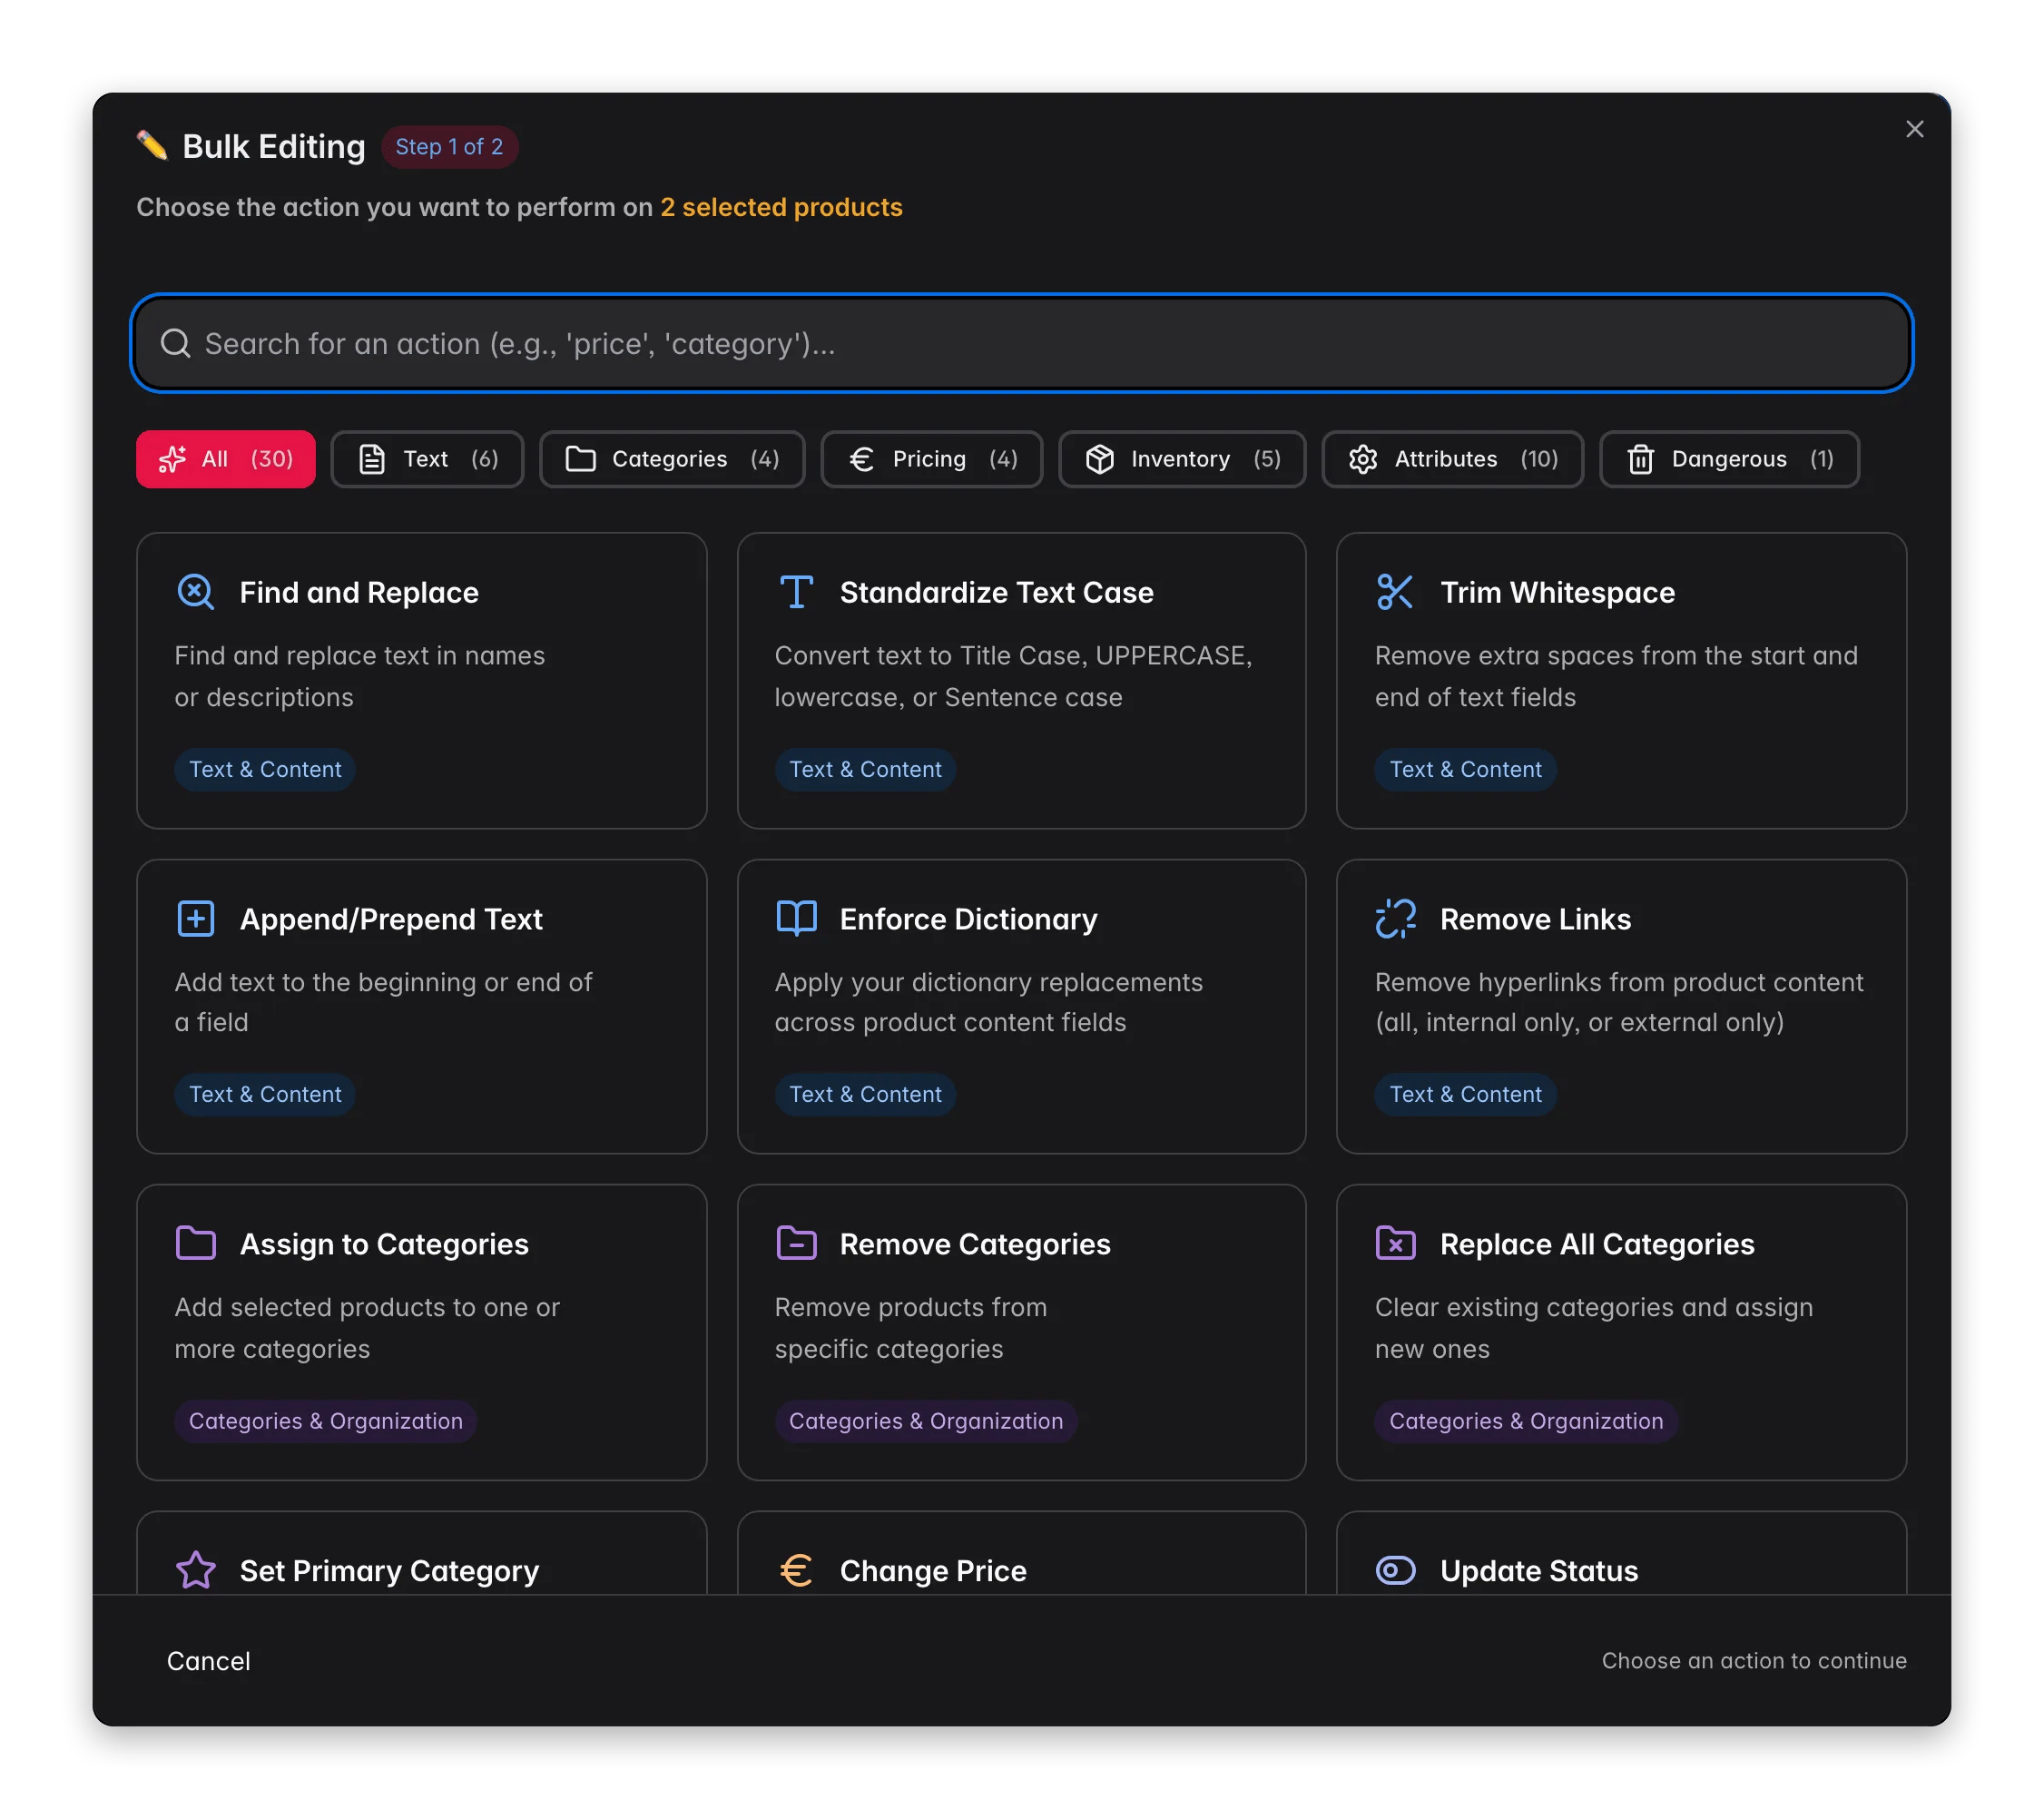Image resolution: width=2044 pixels, height=1819 pixels.
Task: Click the Change Price euro icon
Action: [796, 1570]
